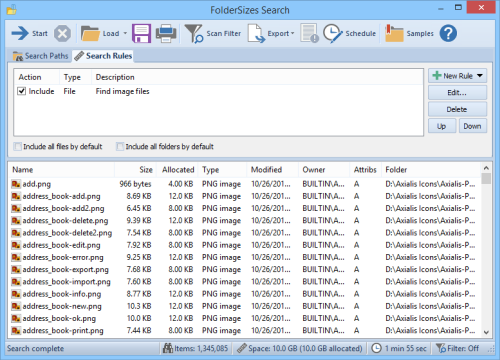Click the Space ruler icon in status bar
Viewport: 500px width, 360px height.
pos(241,348)
